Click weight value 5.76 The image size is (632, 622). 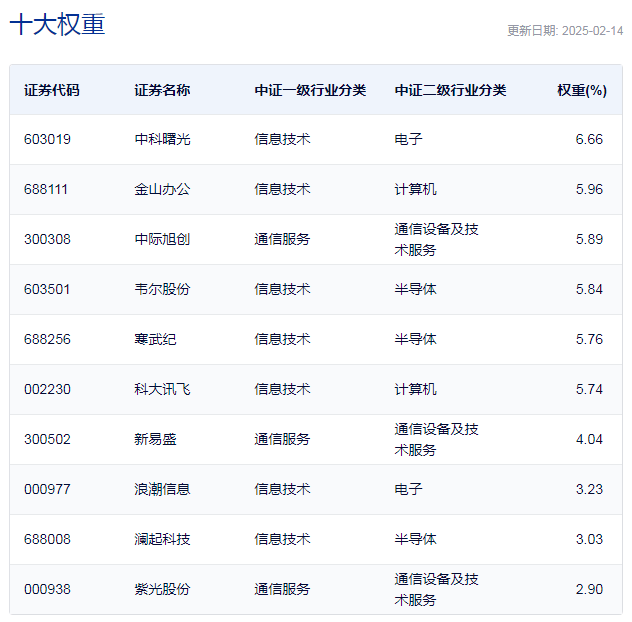(x=589, y=339)
